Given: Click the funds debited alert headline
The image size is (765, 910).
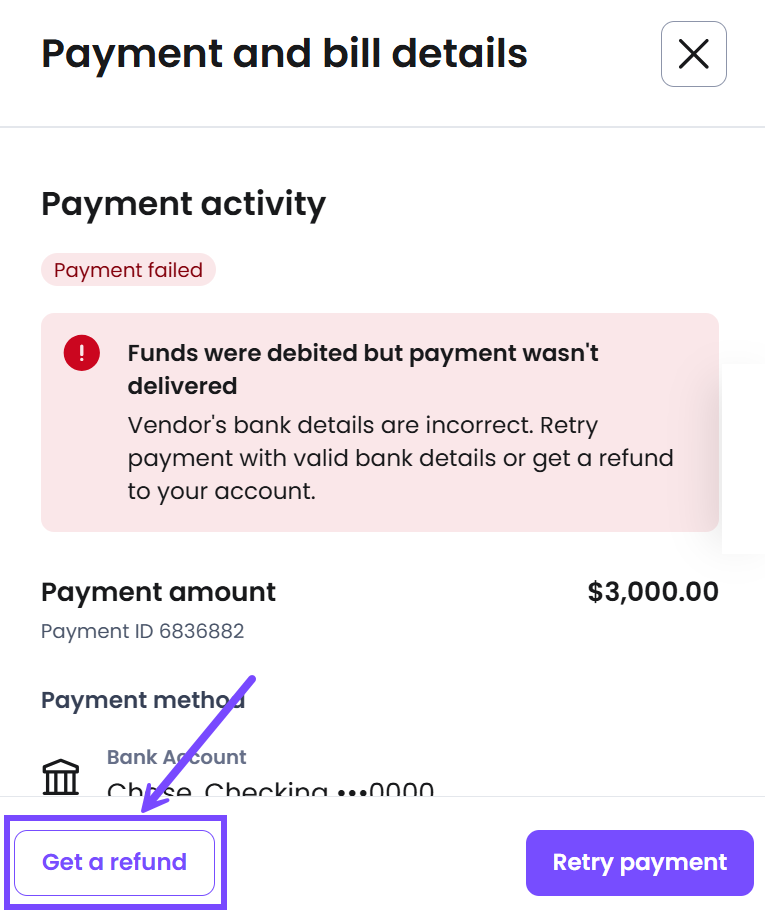Looking at the screenshot, I should tap(362, 368).
